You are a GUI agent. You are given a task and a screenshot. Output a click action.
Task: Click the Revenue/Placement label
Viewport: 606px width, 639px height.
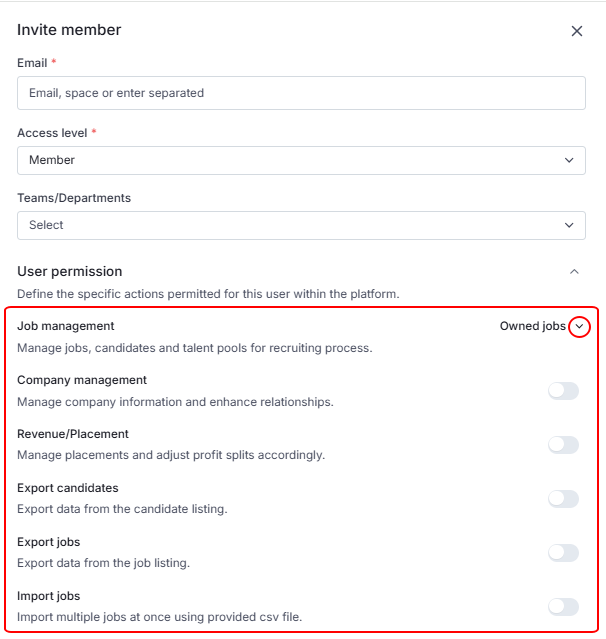pyautogui.click(x=73, y=434)
